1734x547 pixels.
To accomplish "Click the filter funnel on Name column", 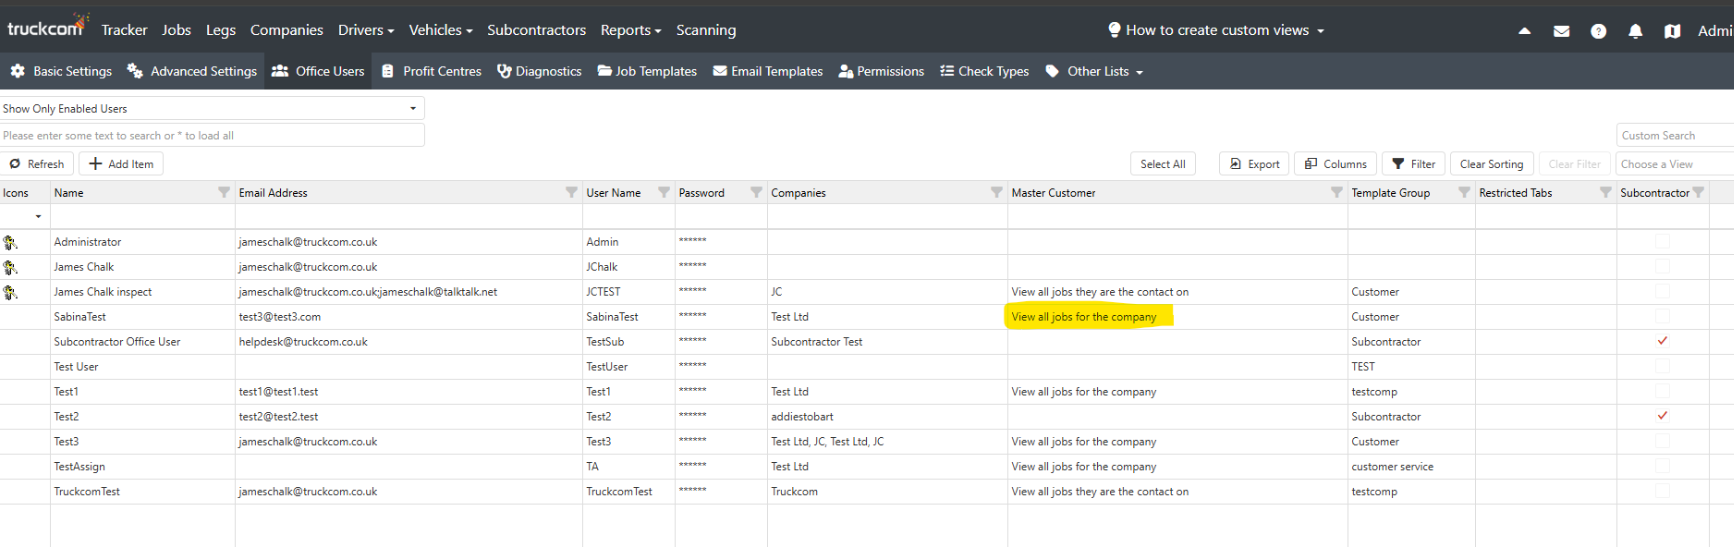I will pyautogui.click(x=224, y=192).
